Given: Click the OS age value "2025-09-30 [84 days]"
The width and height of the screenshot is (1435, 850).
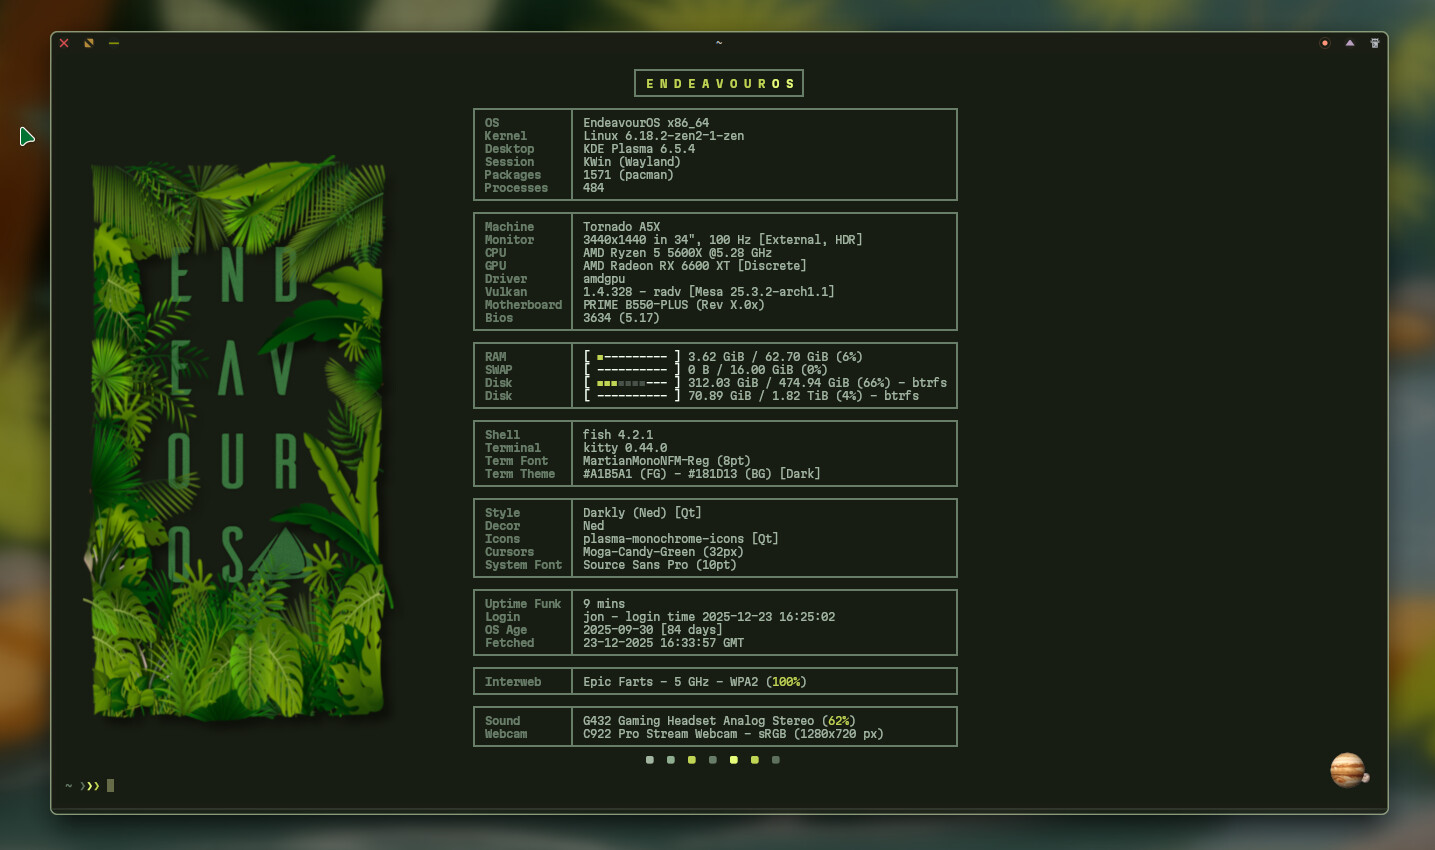Looking at the screenshot, I should point(653,630).
